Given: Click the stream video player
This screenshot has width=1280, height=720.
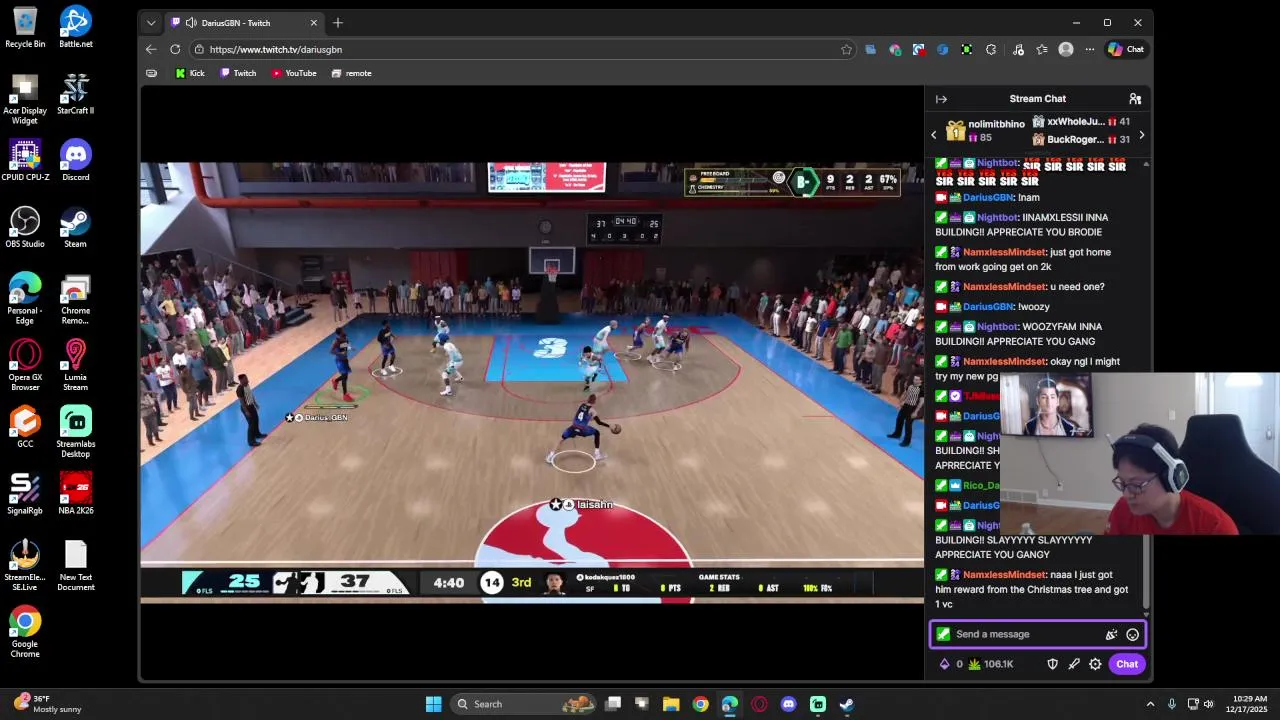Looking at the screenshot, I should tap(532, 384).
